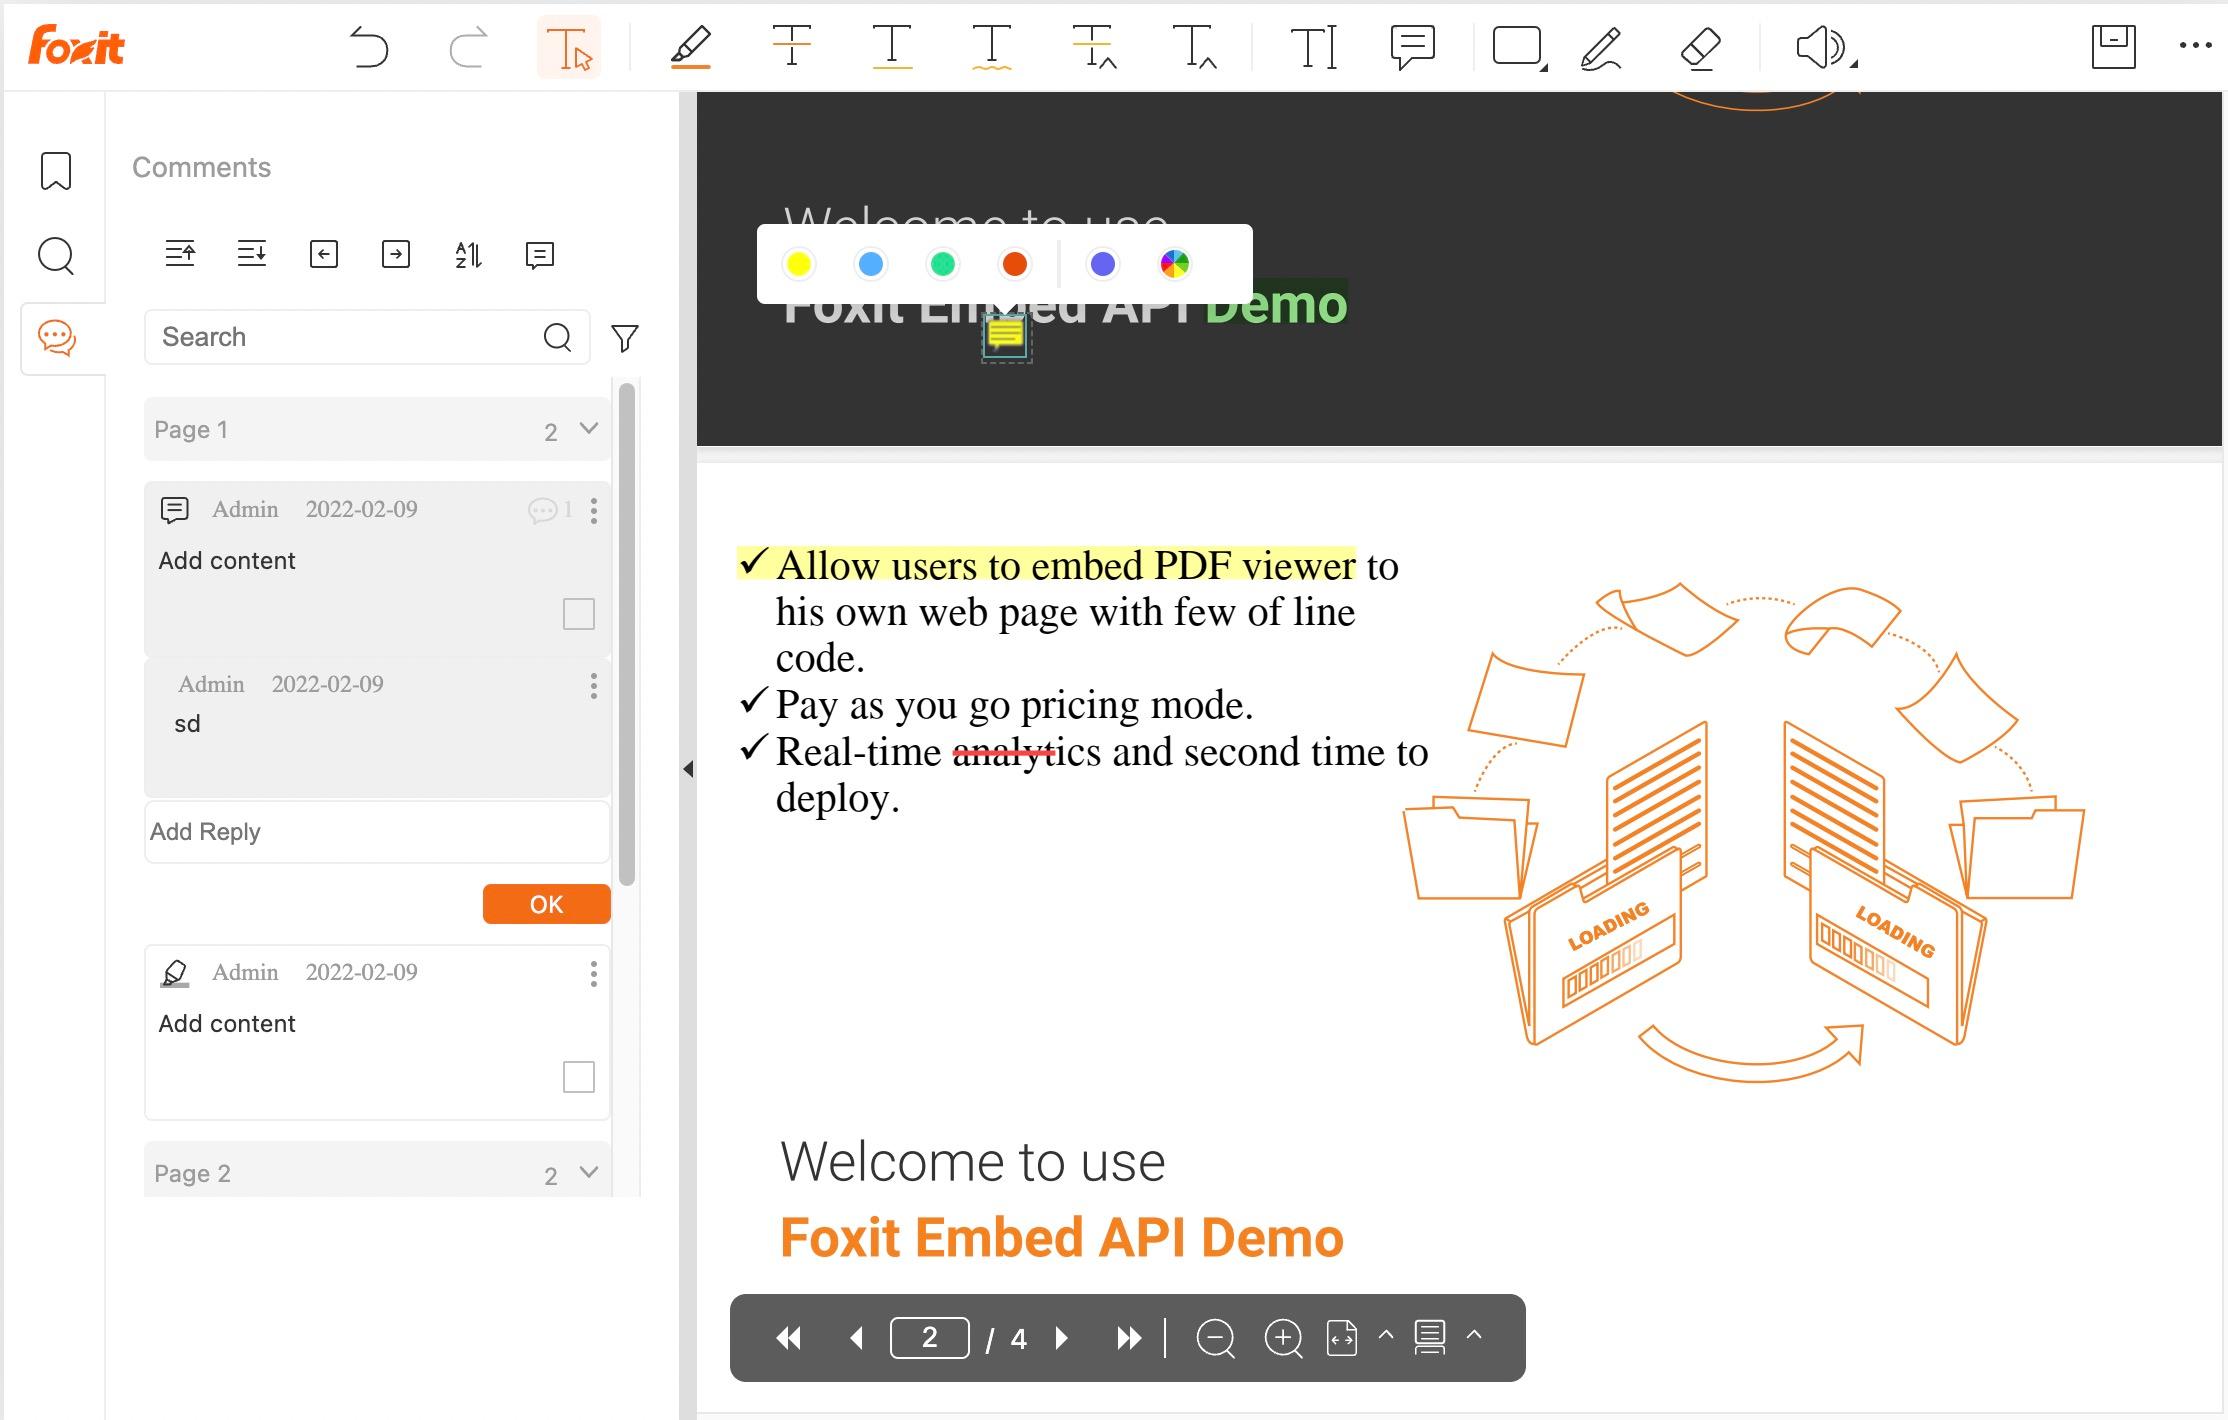This screenshot has width=2228, height=1420.
Task: Confirm reply with the OK button
Action: coord(546,904)
